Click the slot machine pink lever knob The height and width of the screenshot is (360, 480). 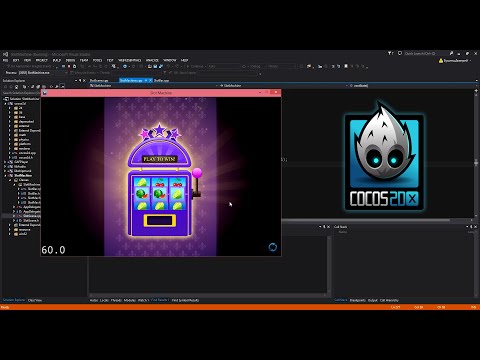pos(197,173)
